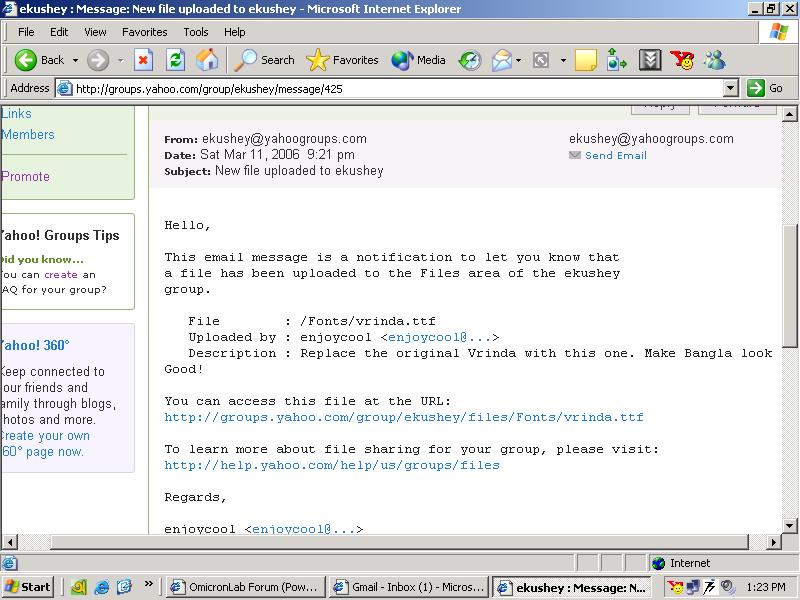This screenshot has width=800, height=600.
Task: Click the Start button
Action: click(x=28, y=587)
